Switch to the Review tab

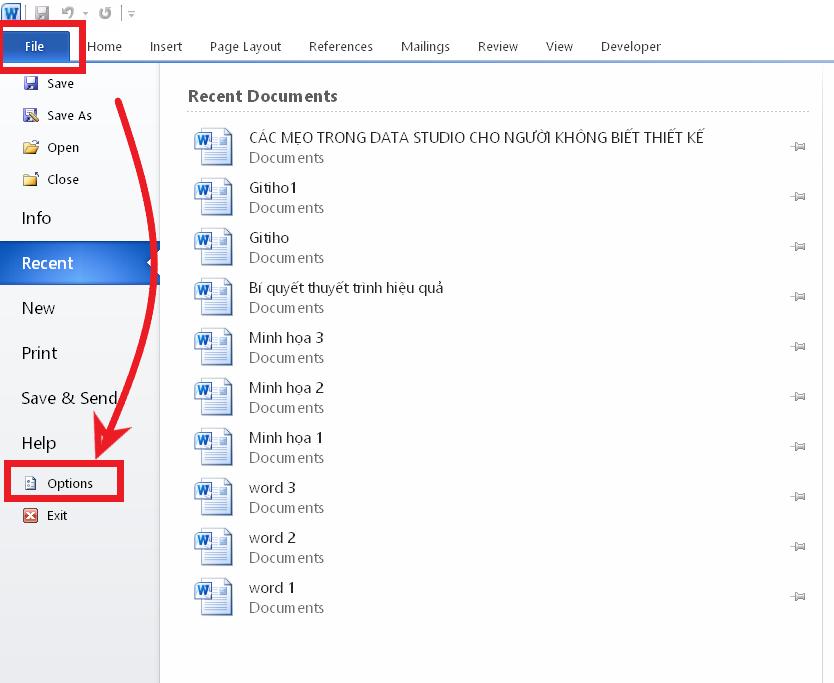497,47
